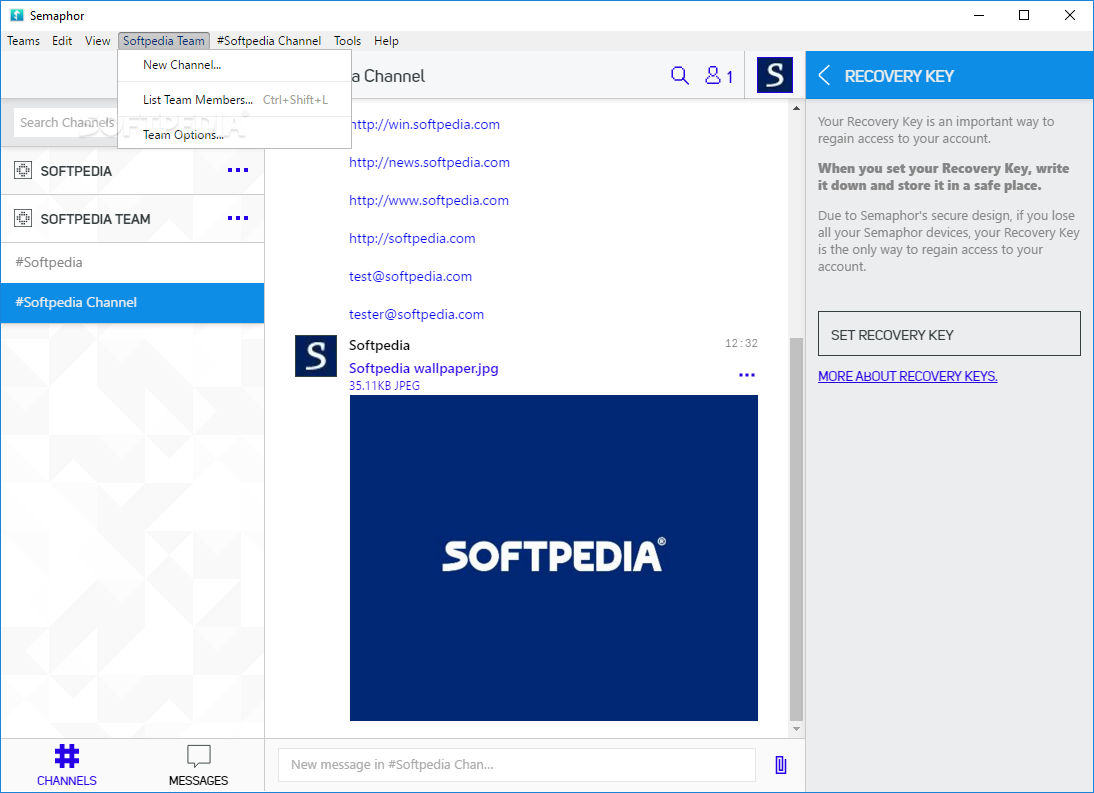1094x793 pixels.
Task: Click scrollbar down arrow in chat
Action: pyautogui.click(x=796, y=729)
